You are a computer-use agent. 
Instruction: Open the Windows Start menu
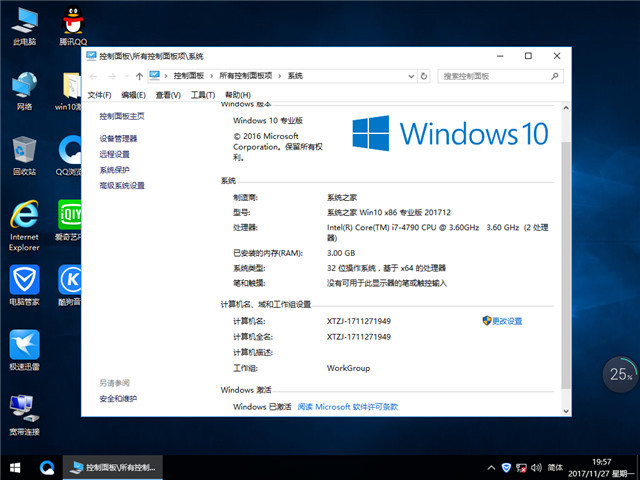15,468
